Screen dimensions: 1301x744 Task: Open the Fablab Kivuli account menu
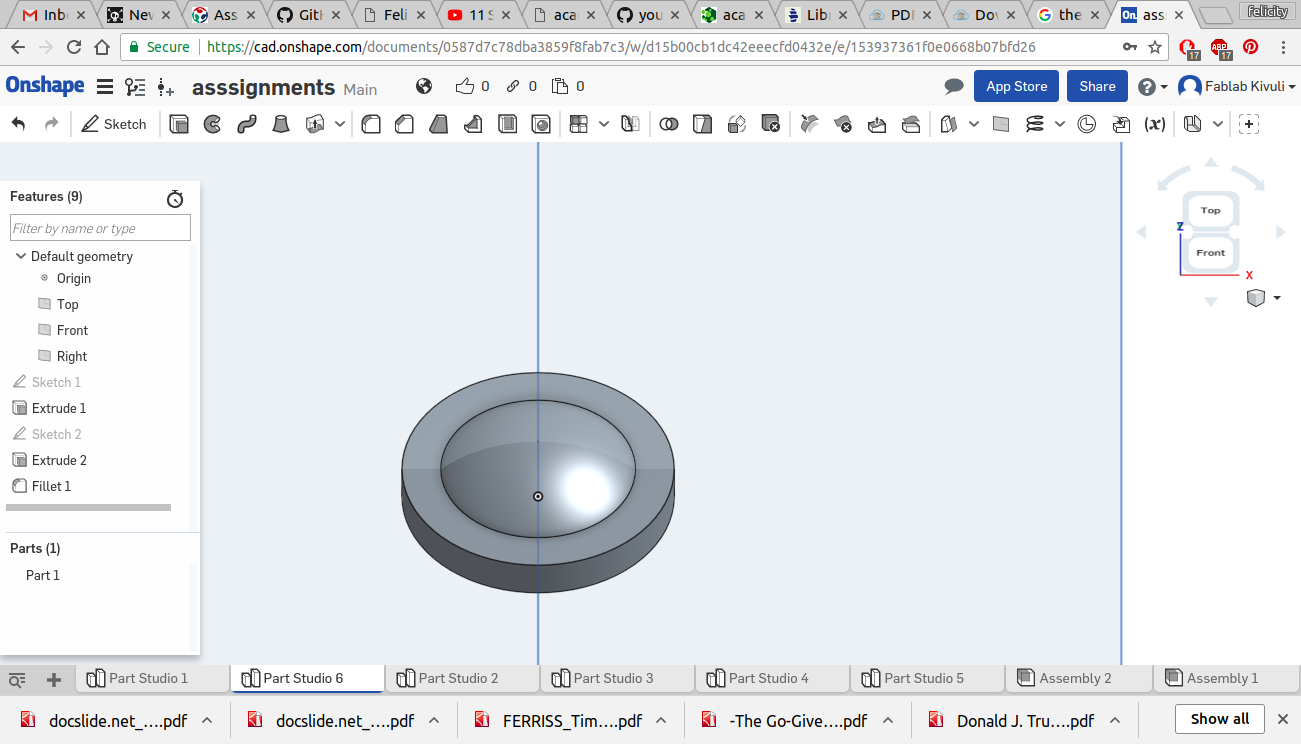tap(1237, 87)
